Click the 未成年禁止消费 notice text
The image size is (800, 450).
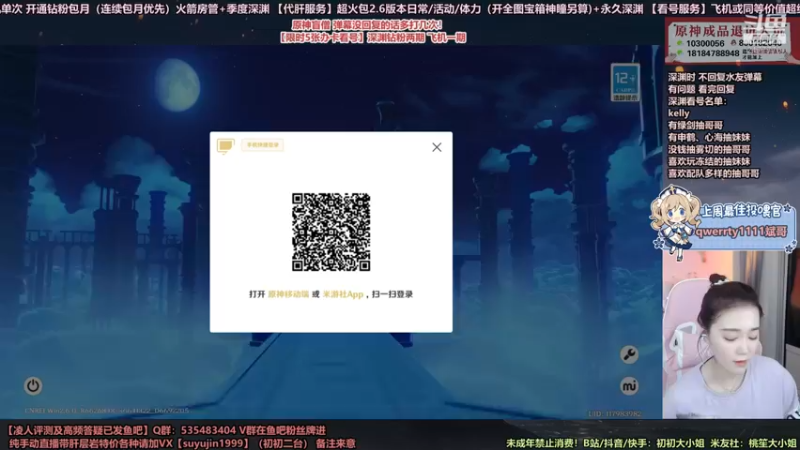pos(542,443)
